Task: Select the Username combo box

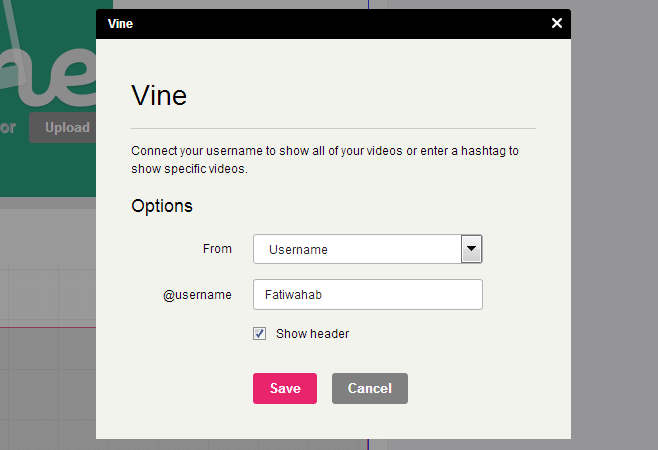Action: [368, 249]
